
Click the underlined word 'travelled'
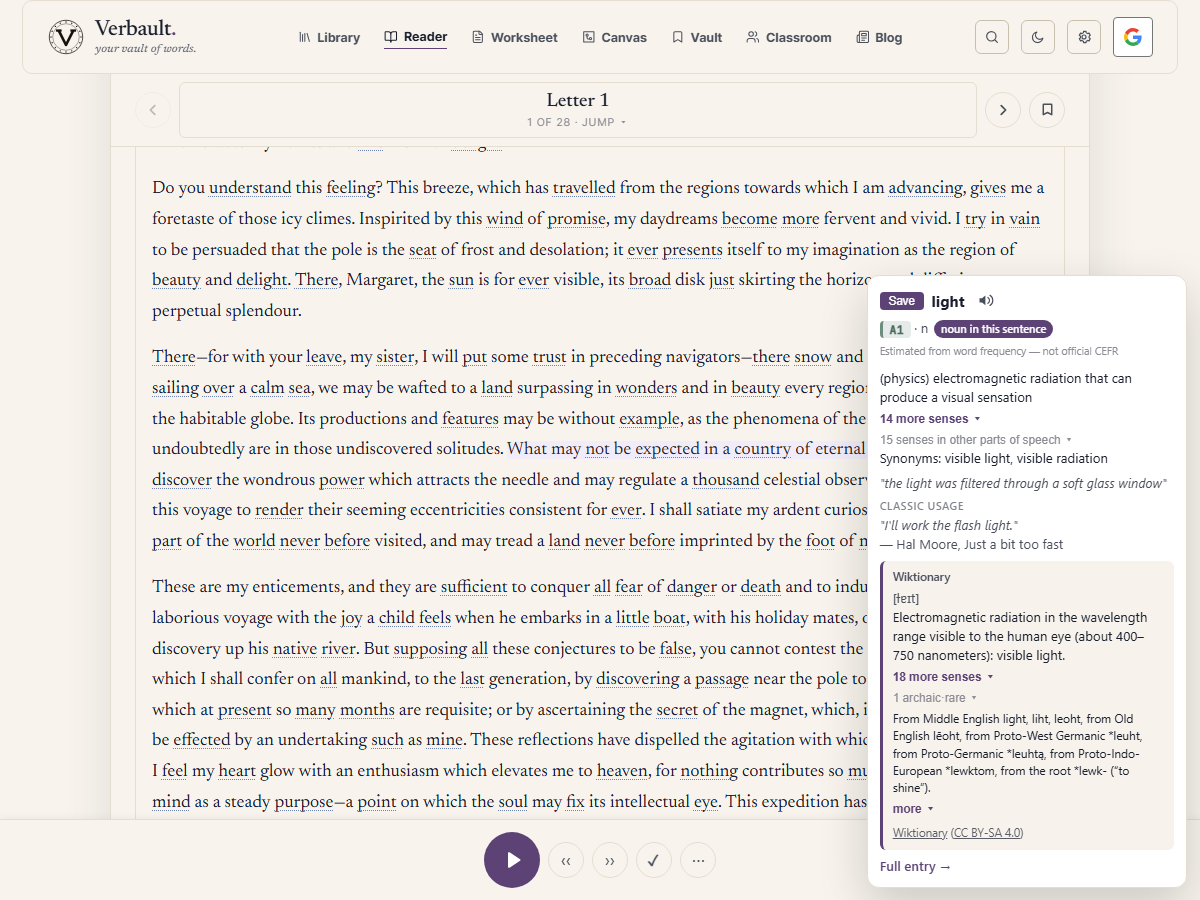[584, 188]
